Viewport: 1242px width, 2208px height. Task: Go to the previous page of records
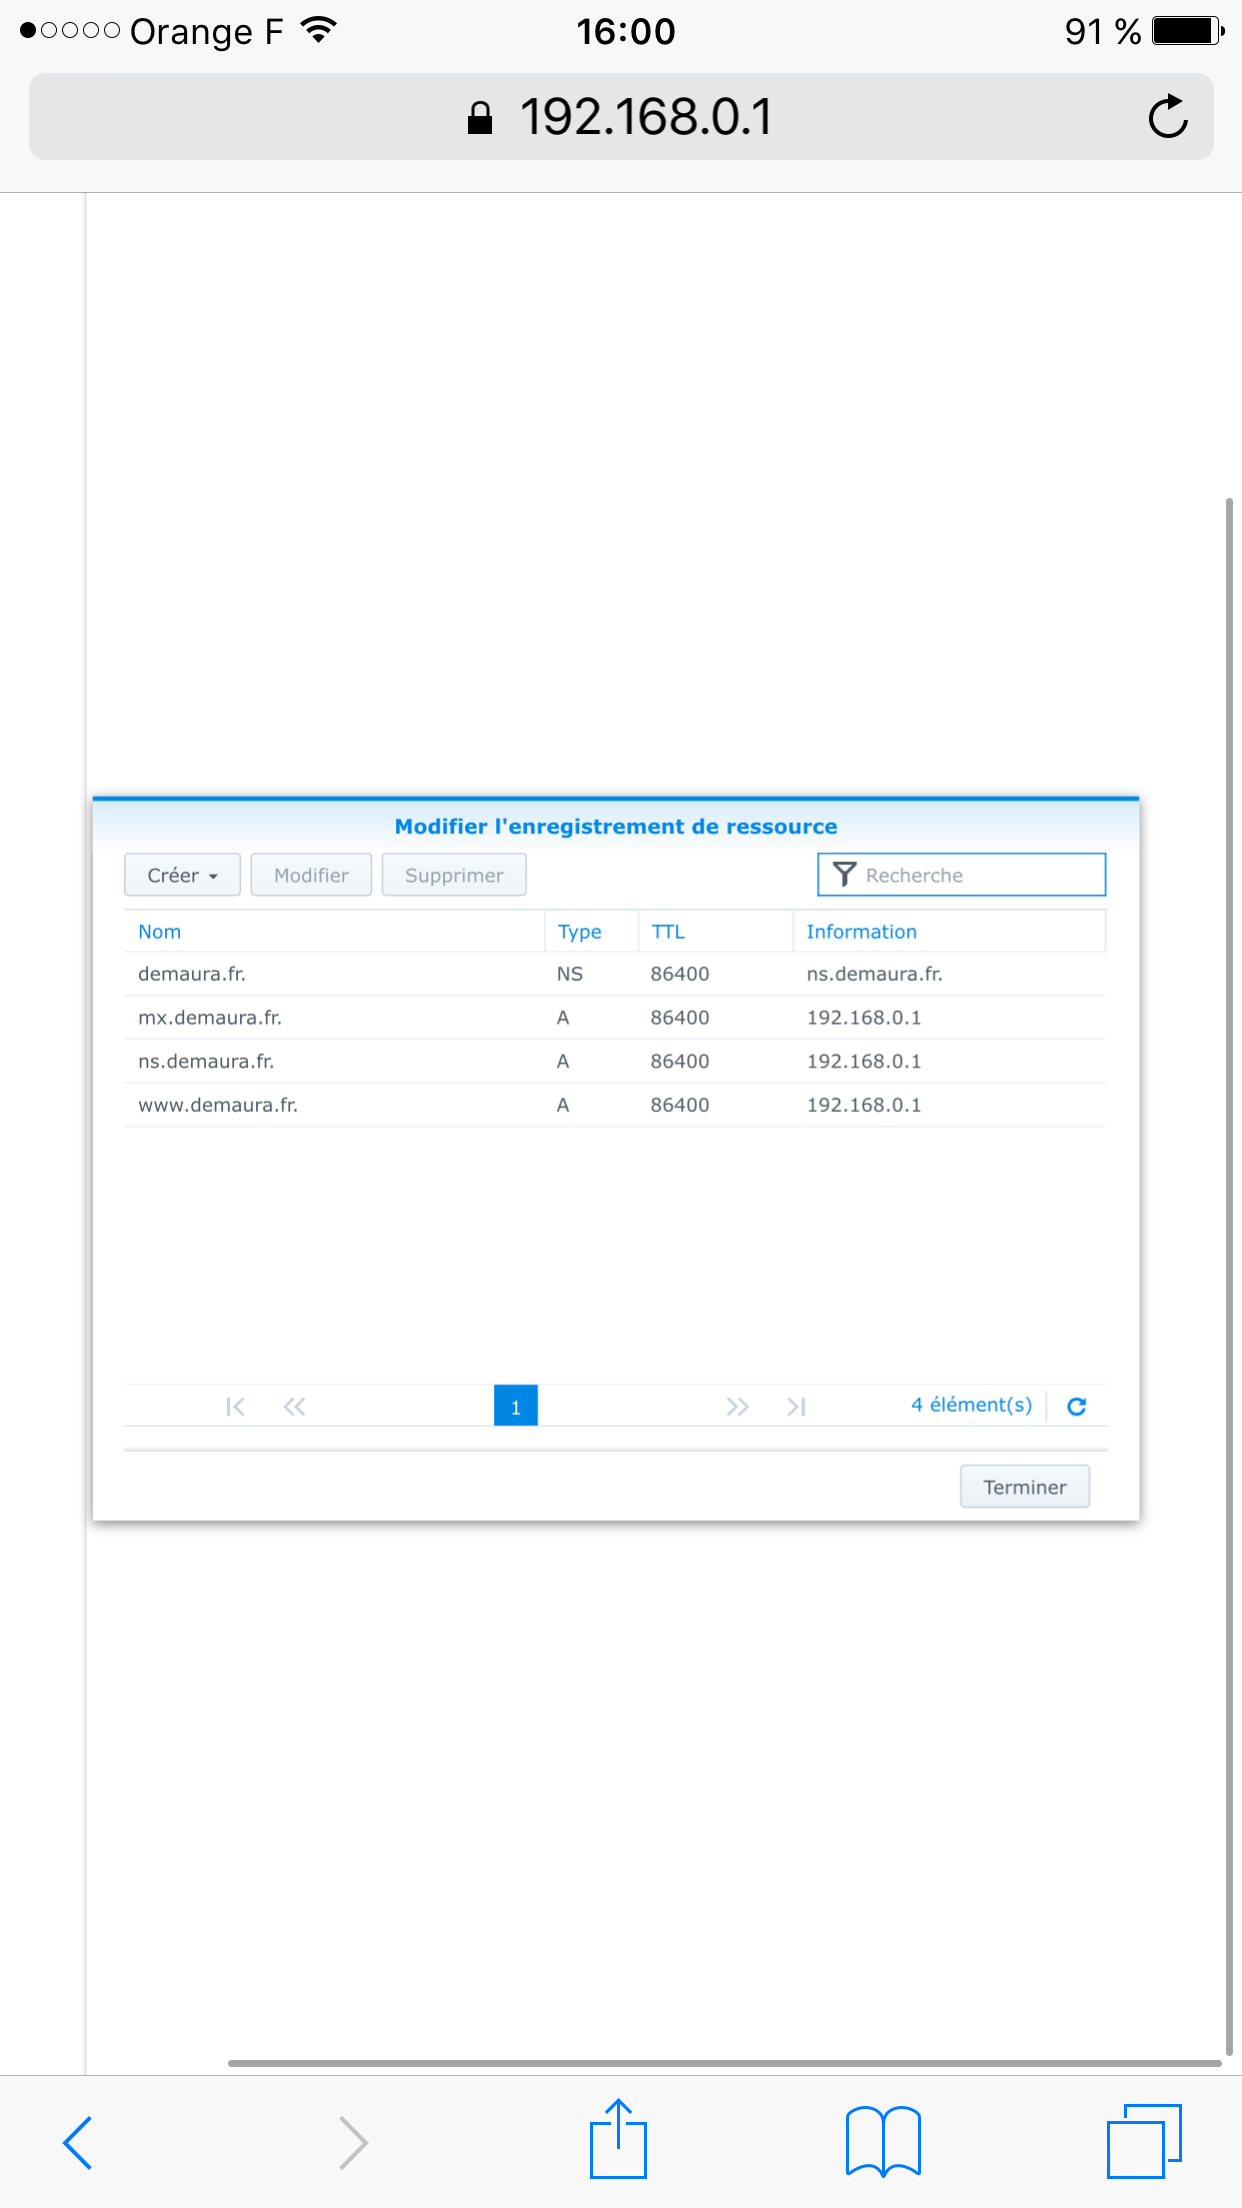[x=294, y=1407]
